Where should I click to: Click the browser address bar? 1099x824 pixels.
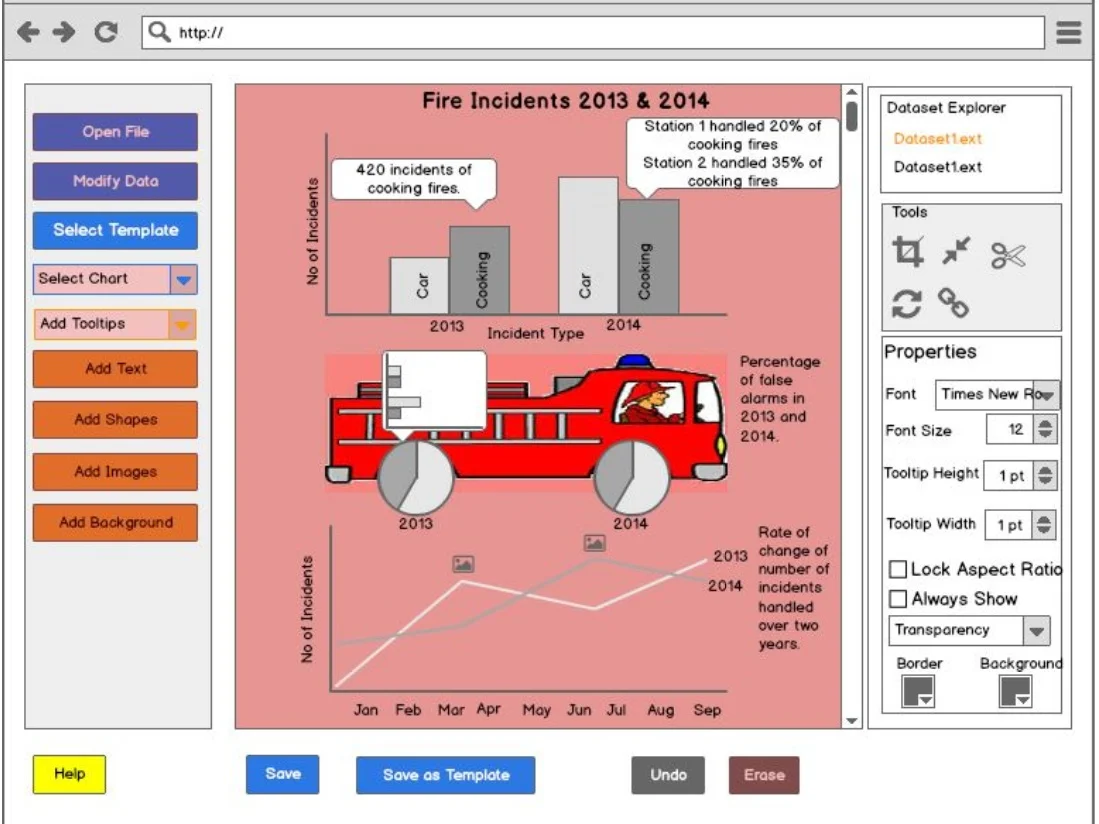point(593,32)
